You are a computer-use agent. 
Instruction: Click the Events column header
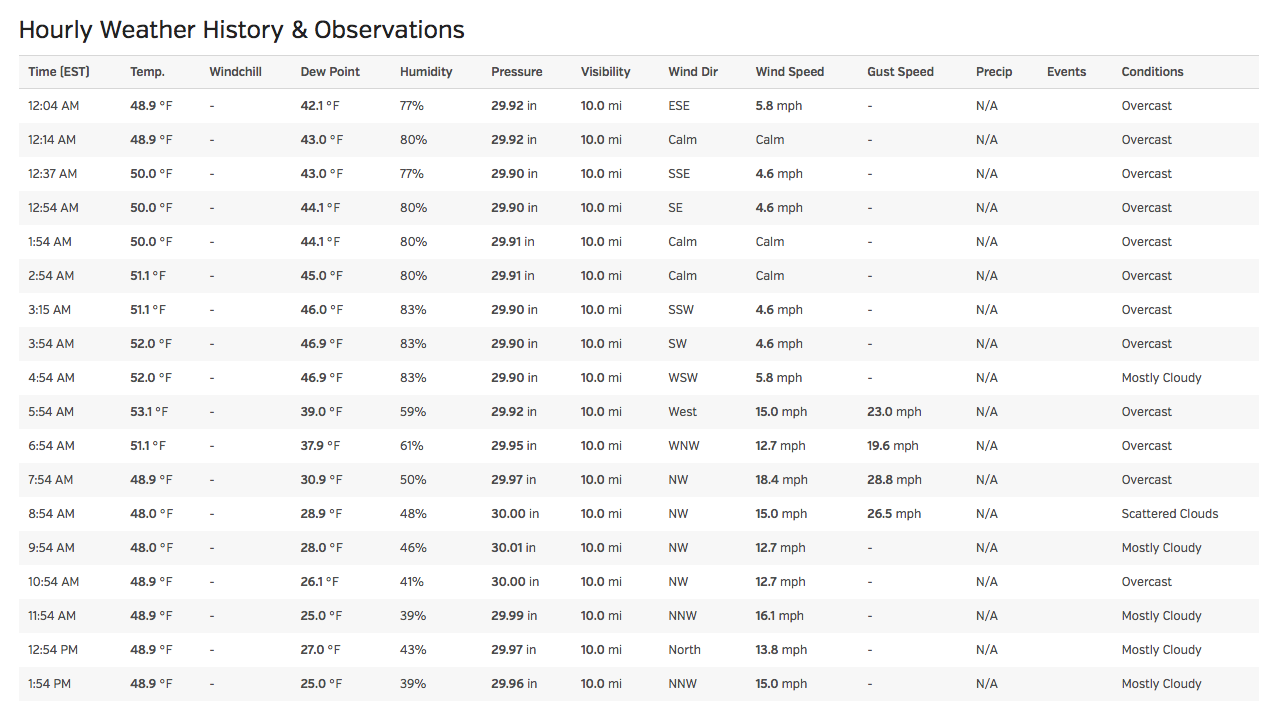(1067, 72)
